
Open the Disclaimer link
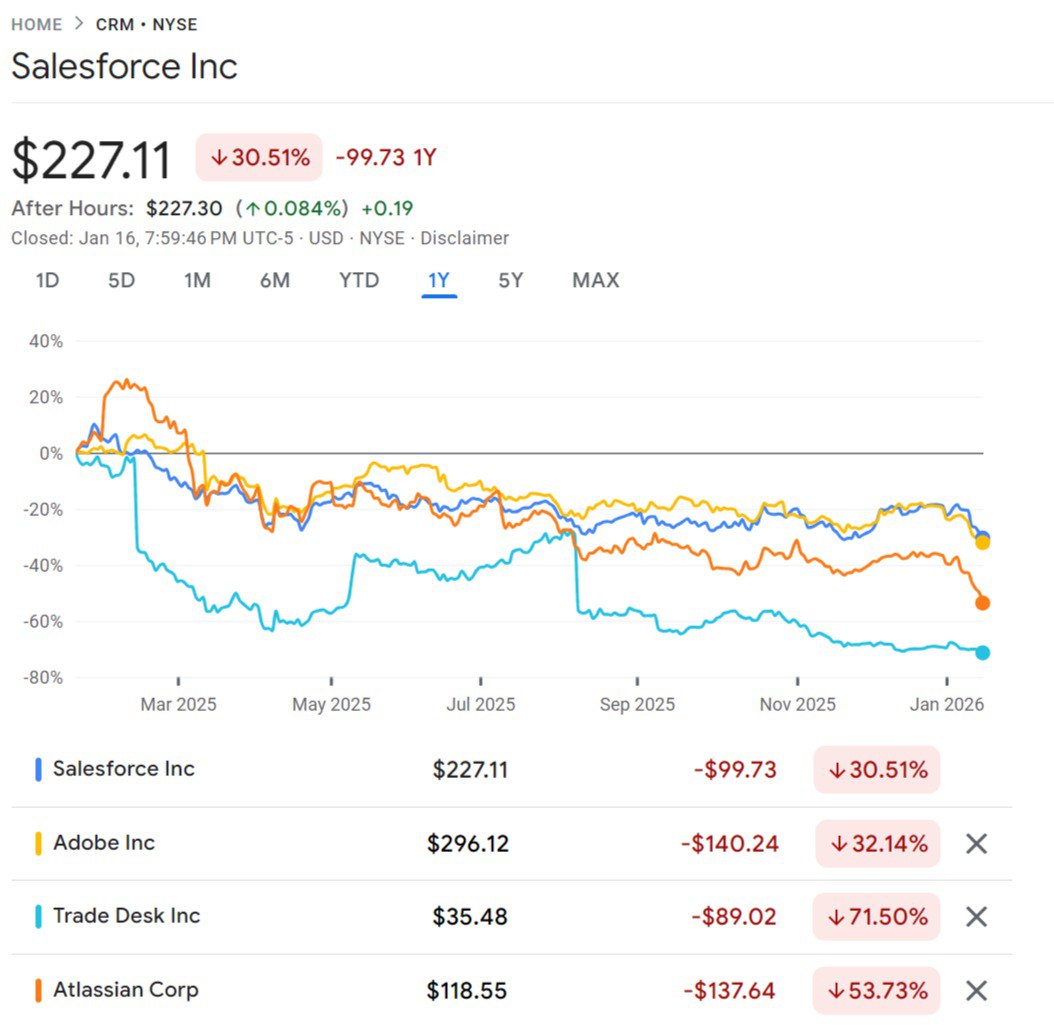pyautogui.click(x=464, y=238)
